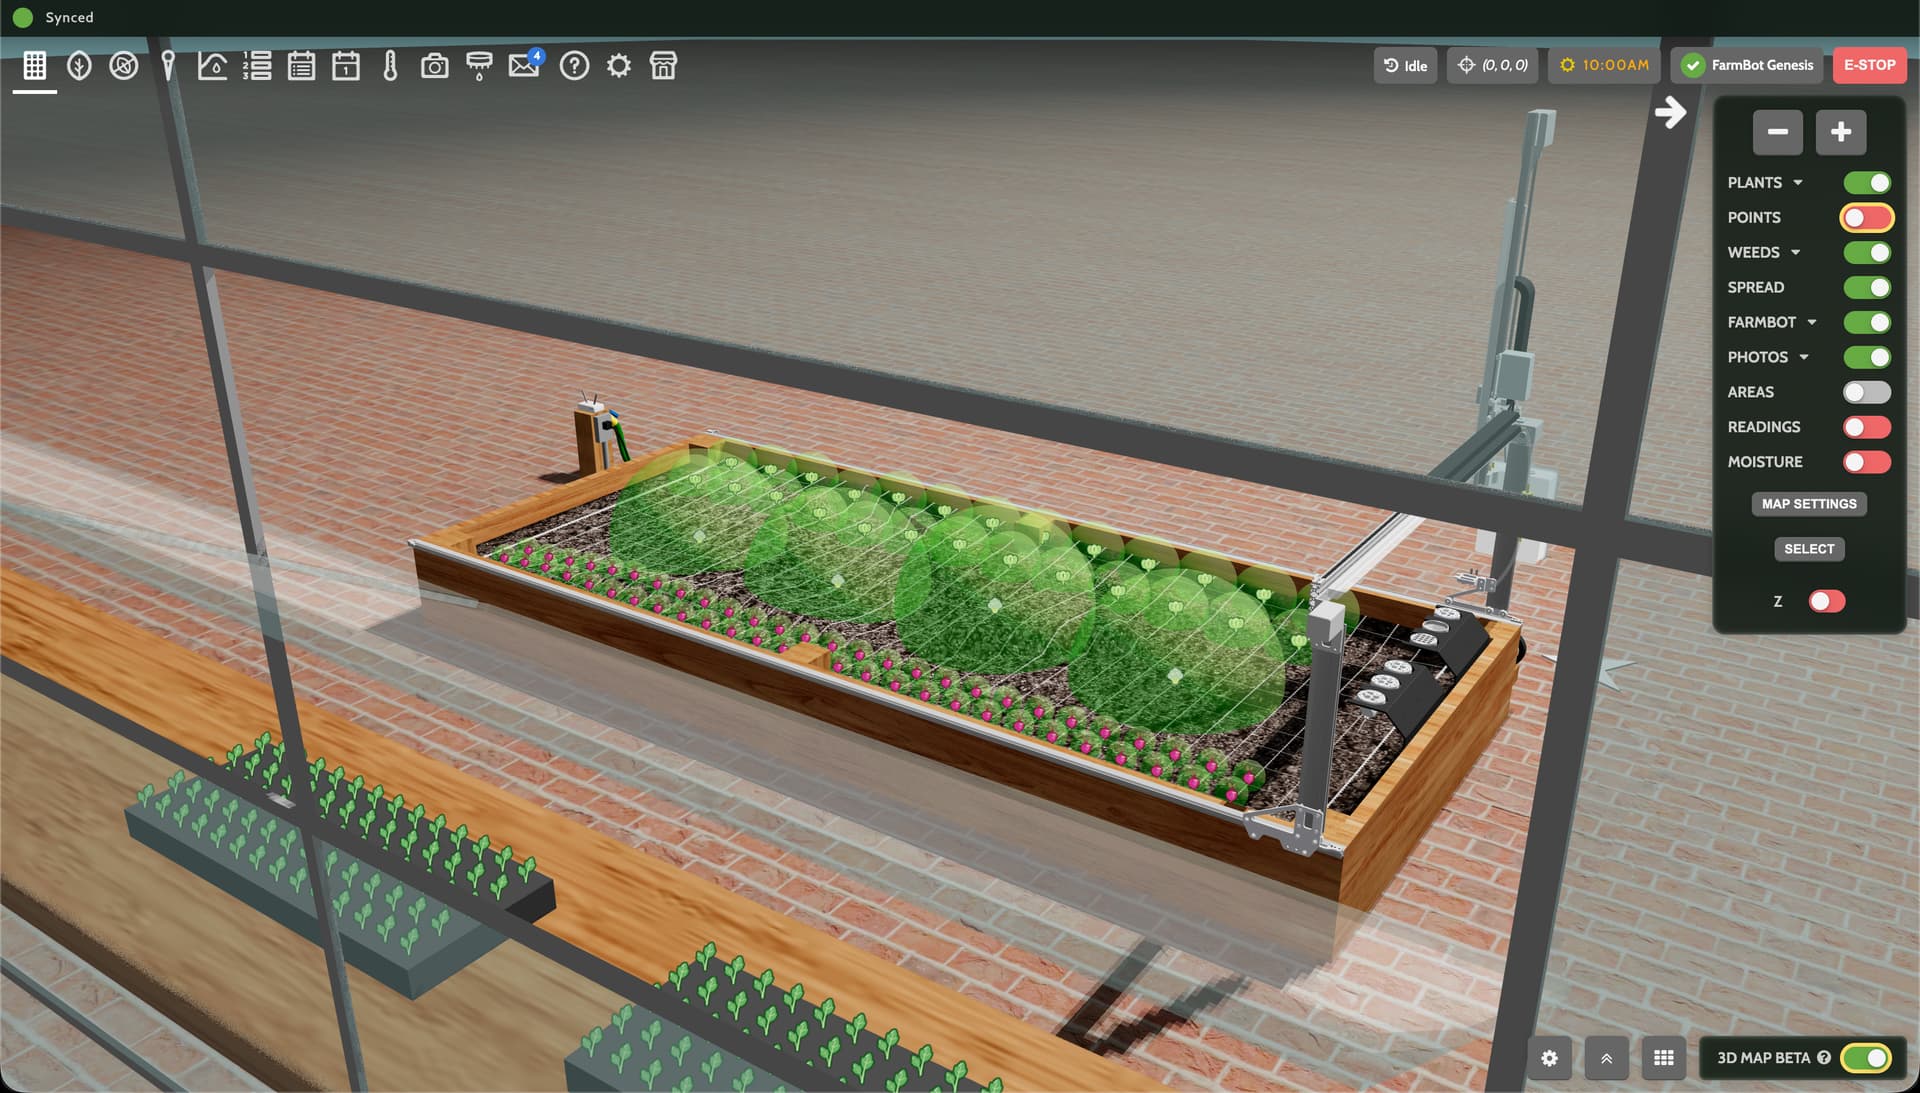
Task: Open the Regimens calendar list tab
Action: 301,66
